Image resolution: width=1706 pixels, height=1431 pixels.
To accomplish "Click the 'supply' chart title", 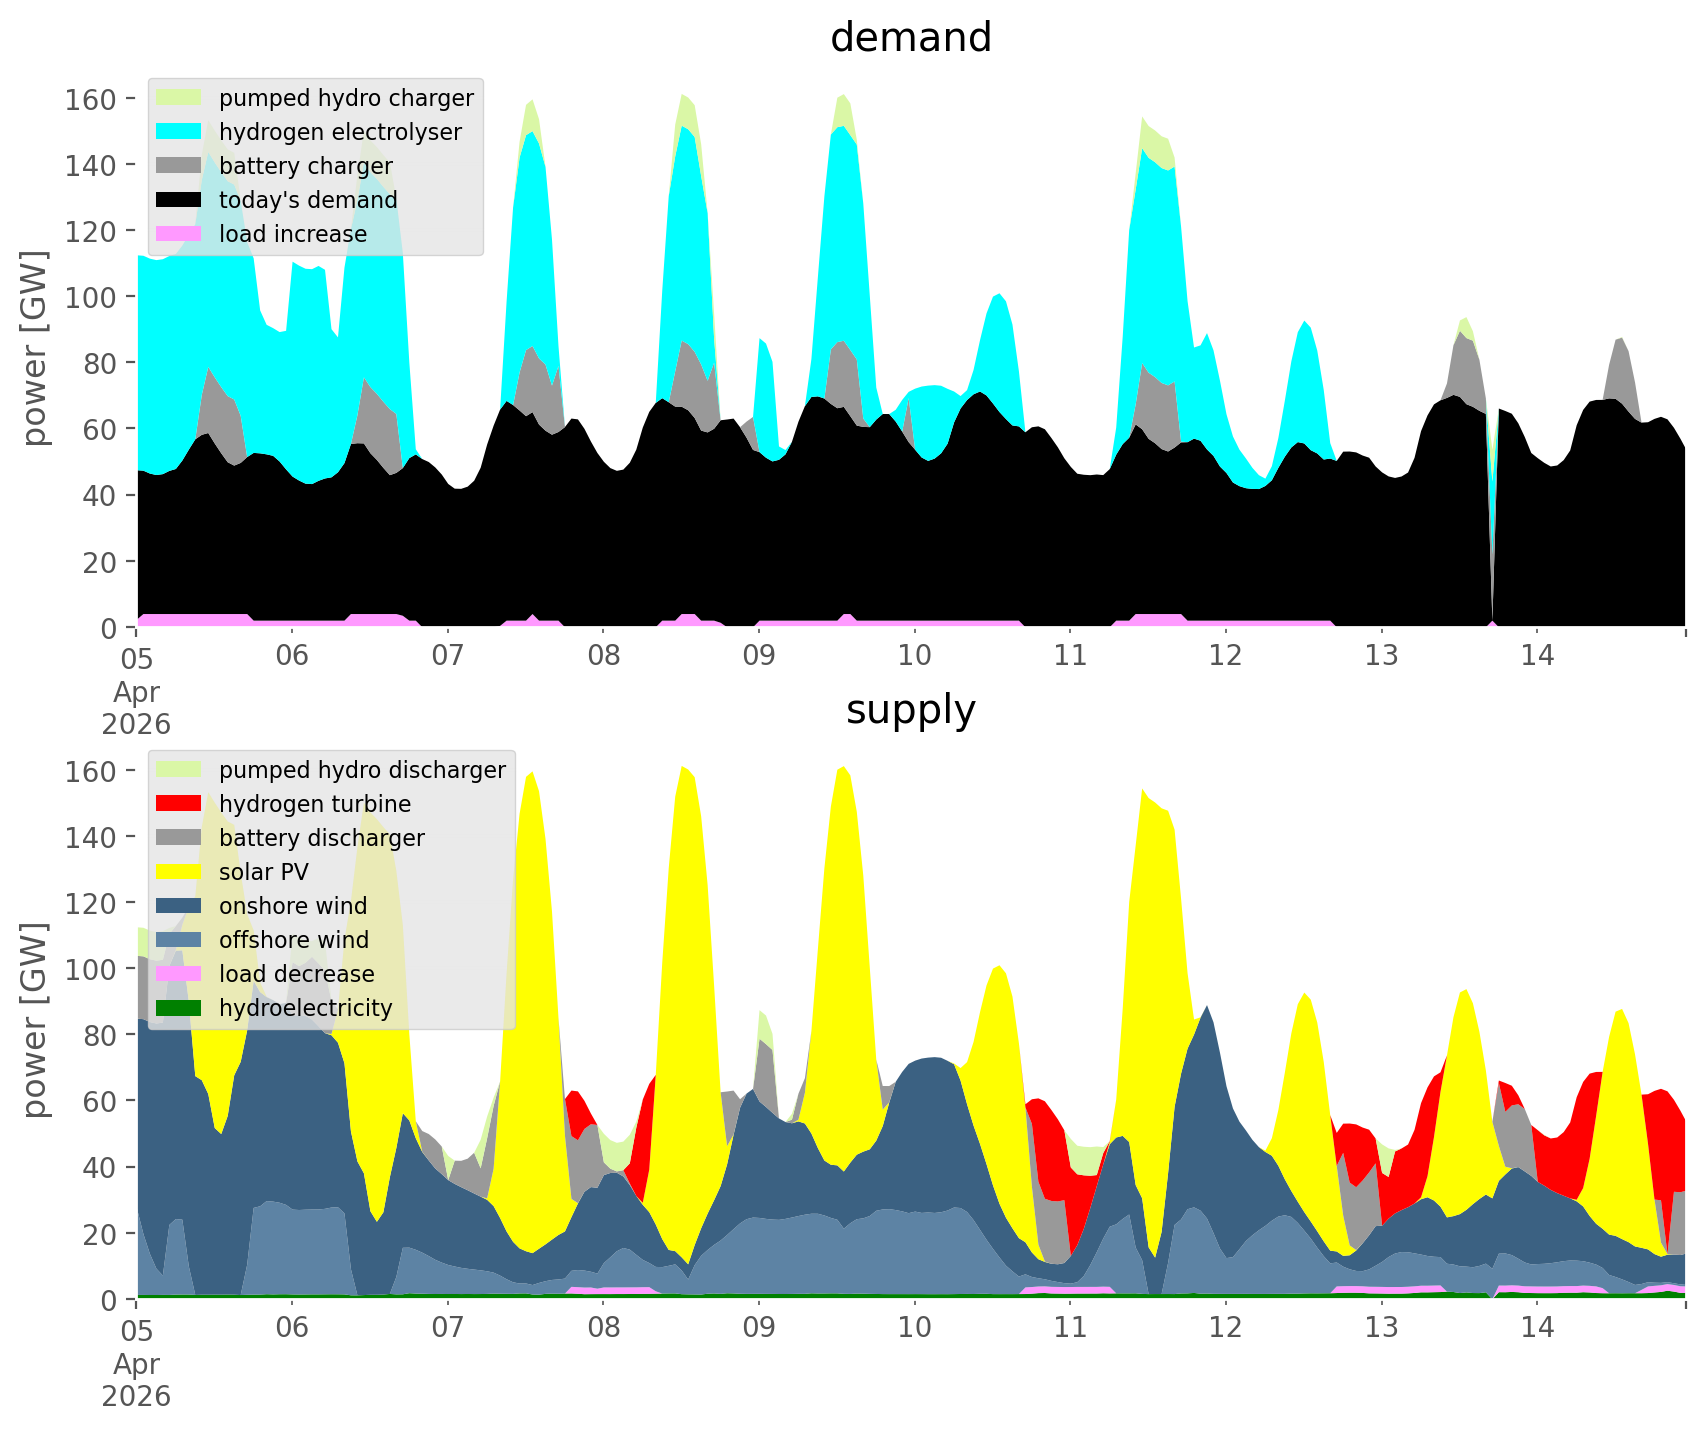I will (910, 710).
